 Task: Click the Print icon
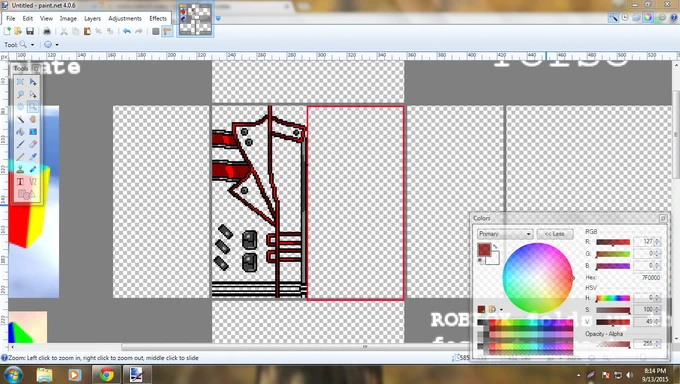tap(47, 31)
